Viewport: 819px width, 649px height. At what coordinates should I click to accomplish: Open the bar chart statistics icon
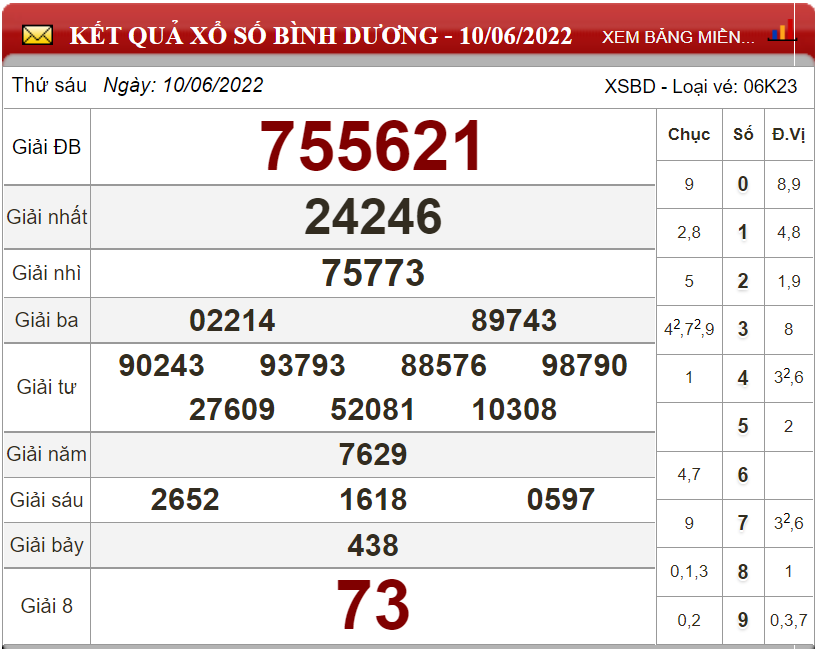click(782, 31)
